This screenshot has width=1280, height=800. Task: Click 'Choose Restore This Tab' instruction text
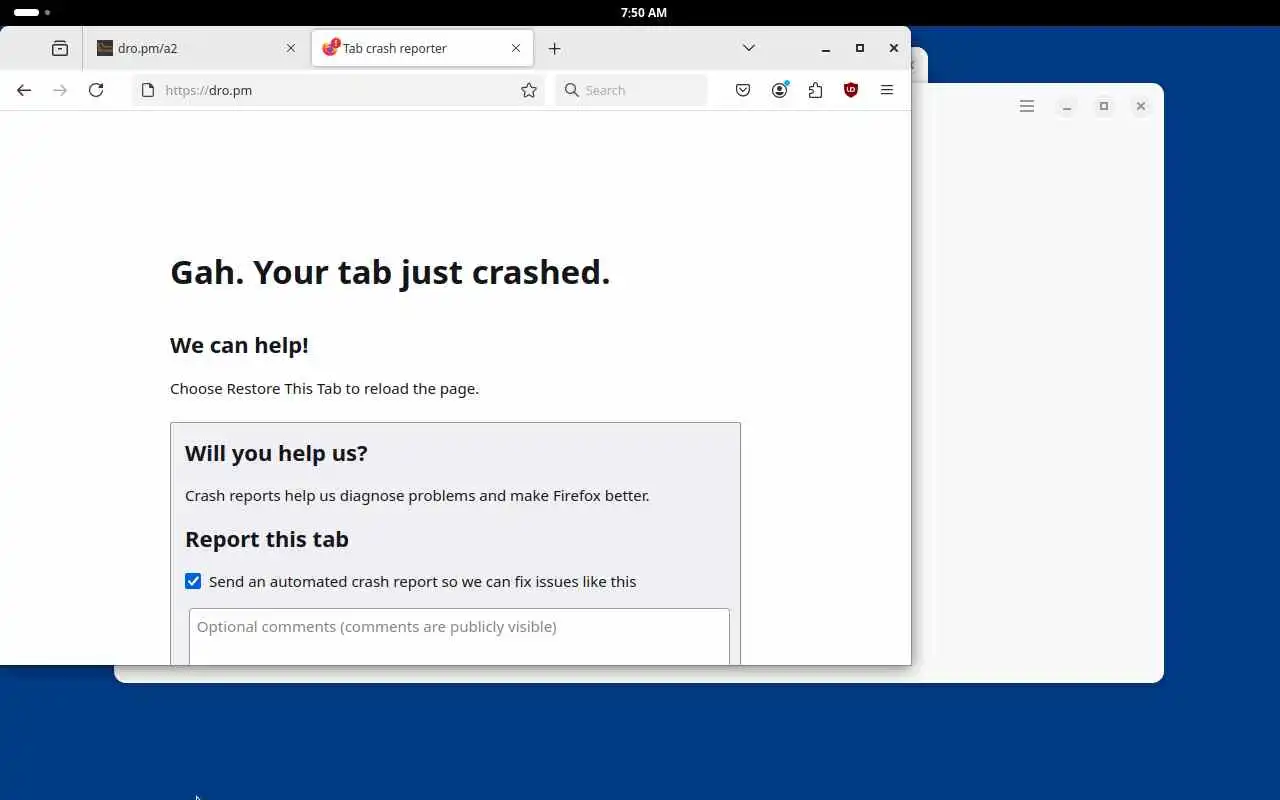point(324,388)
